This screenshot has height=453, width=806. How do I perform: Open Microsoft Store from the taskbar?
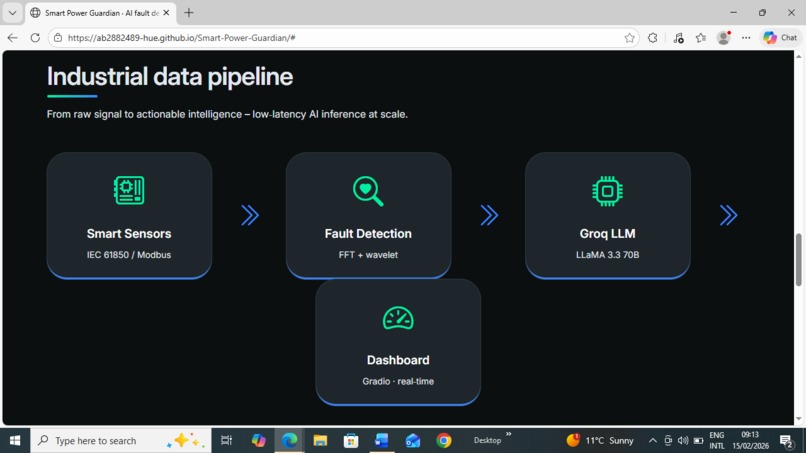click(x=351, y=441)
